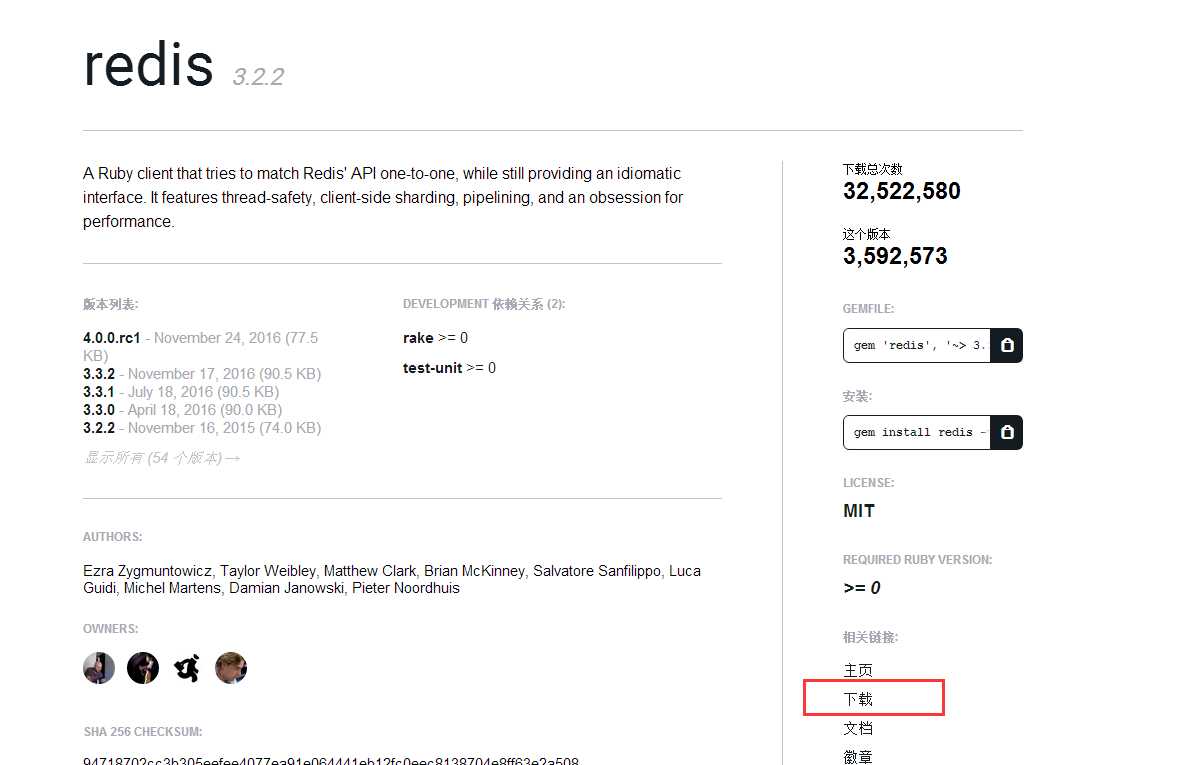Copy the Gemfile line with clipboard icon
1177x765 pixels.
(1007, 345)
